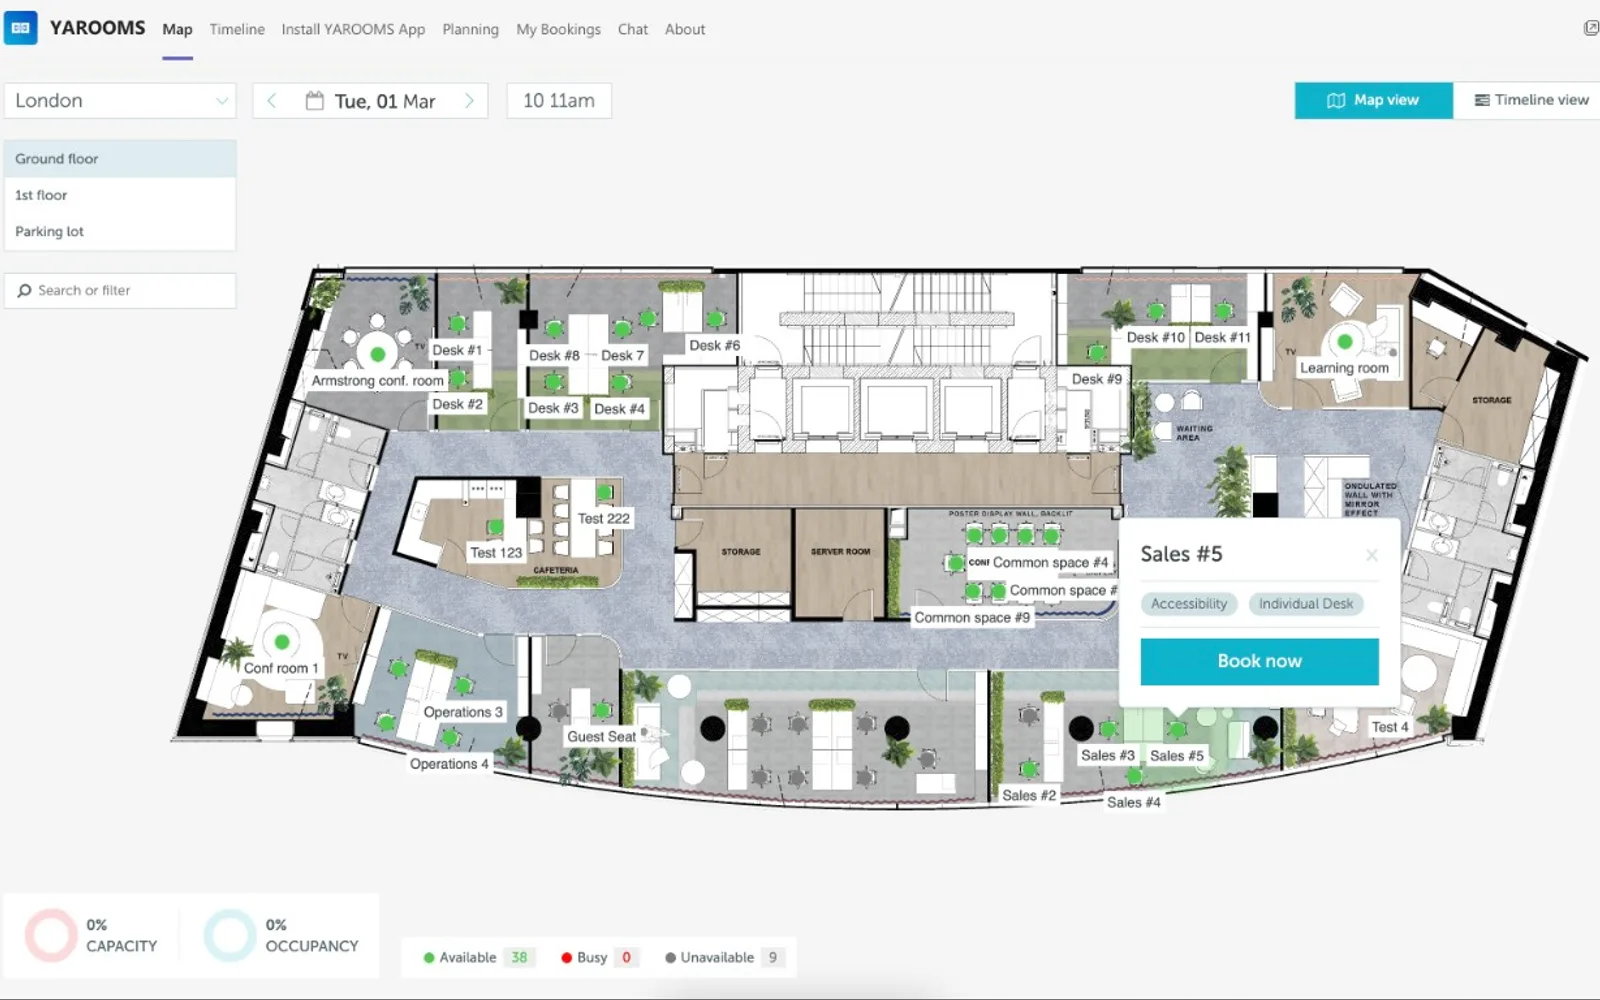Viewport: 1600px width, 1000px height.
Task: Select the green marker above Sales #2
Action: pos(1029,769)
